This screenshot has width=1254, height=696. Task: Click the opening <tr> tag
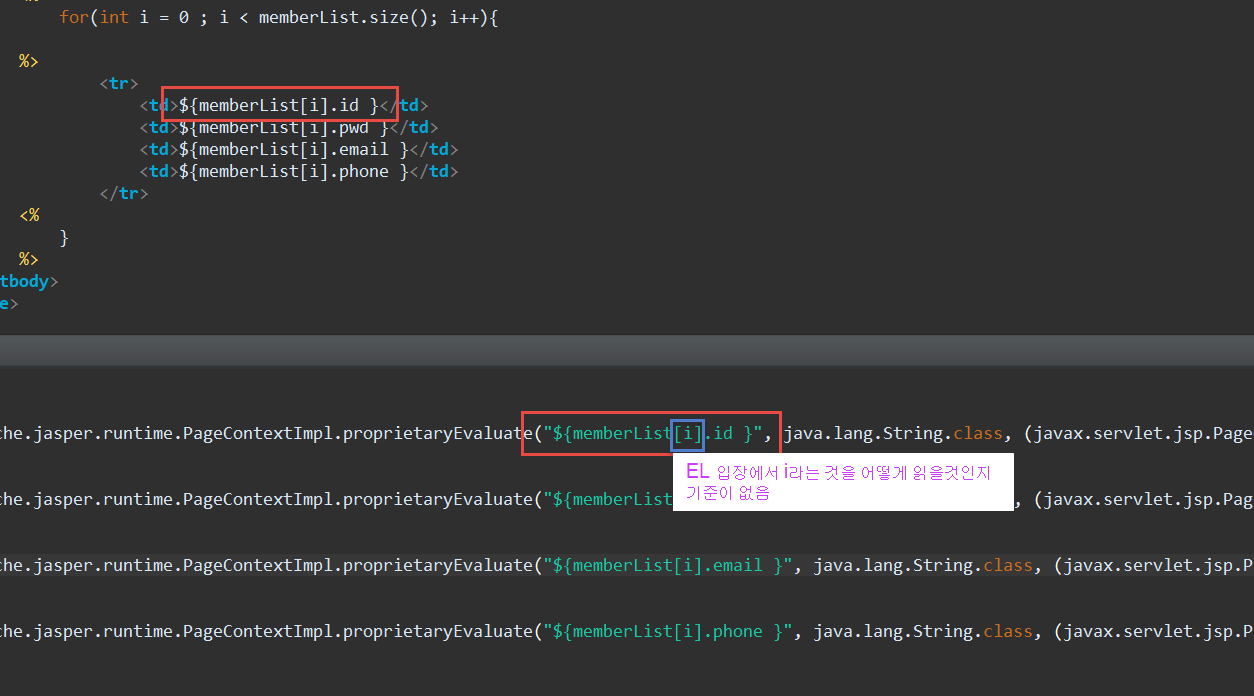click(118, 83)
